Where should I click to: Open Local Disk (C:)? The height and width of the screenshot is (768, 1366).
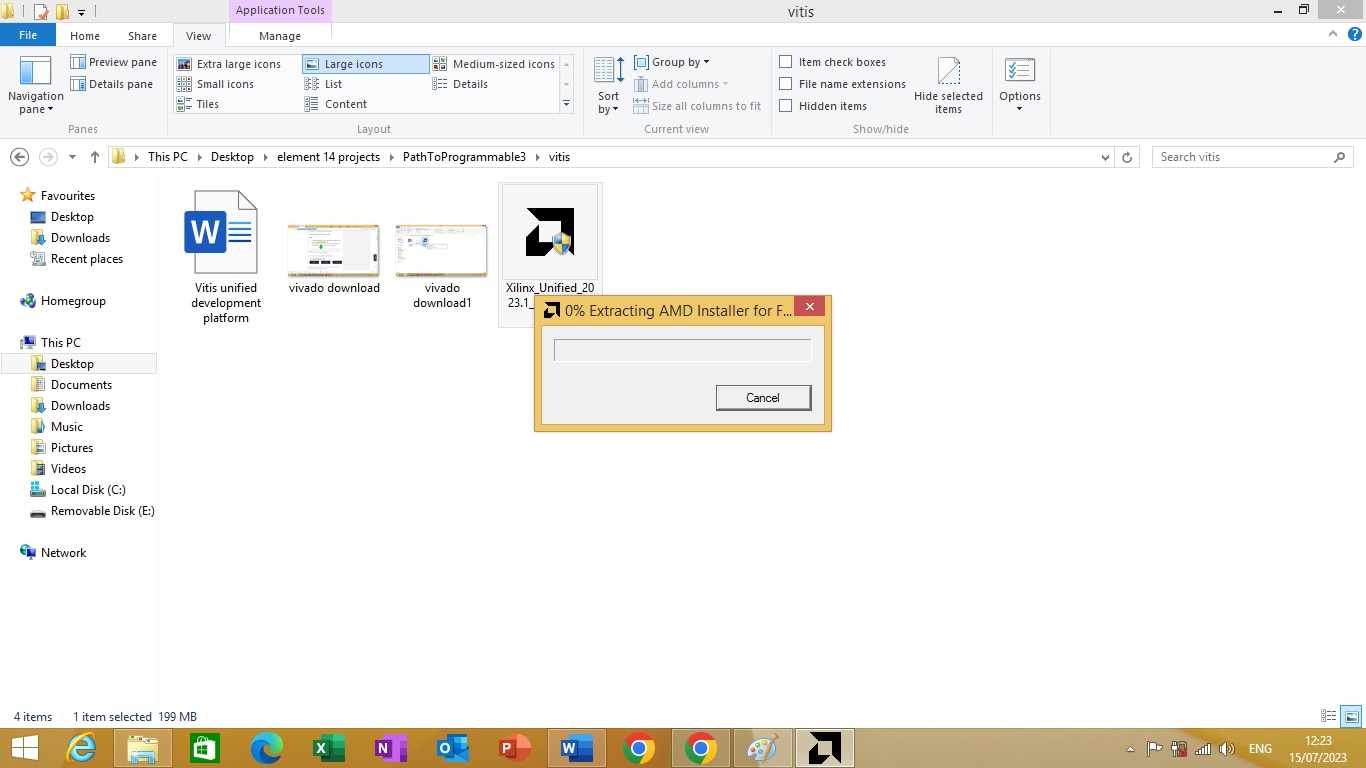(x=88, y=490)
